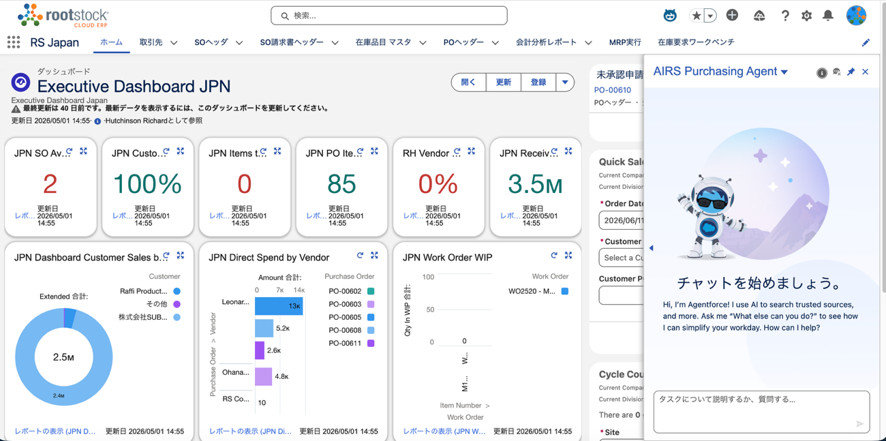Click the agent panel info icon
Viewport: 886px width, 441px height.
click(822, 72)
